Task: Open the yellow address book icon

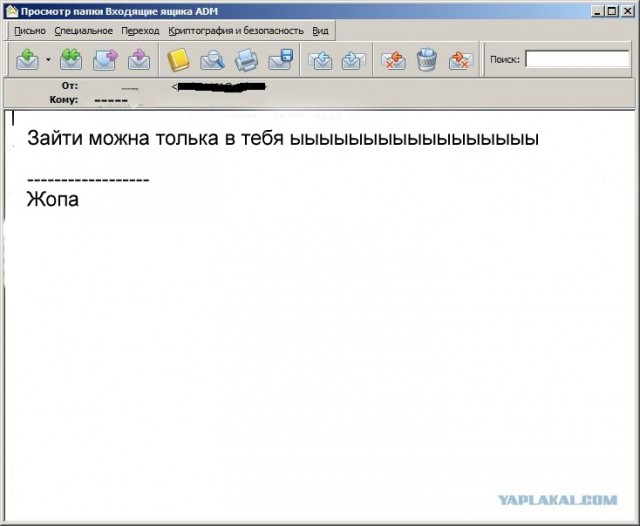Action: pos(178,60)
